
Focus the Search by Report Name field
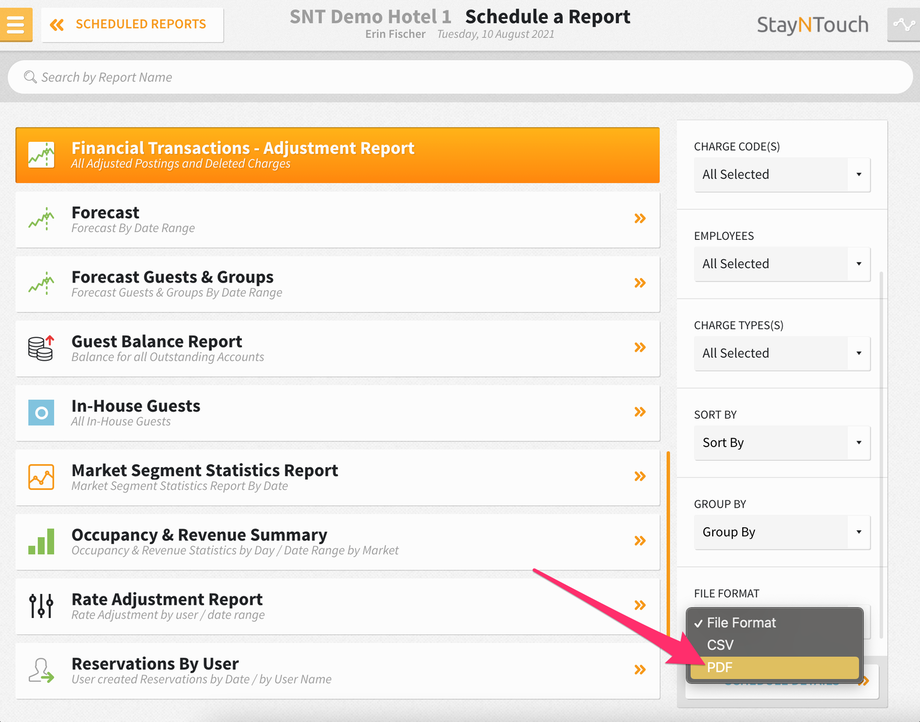tap(460, 77)
